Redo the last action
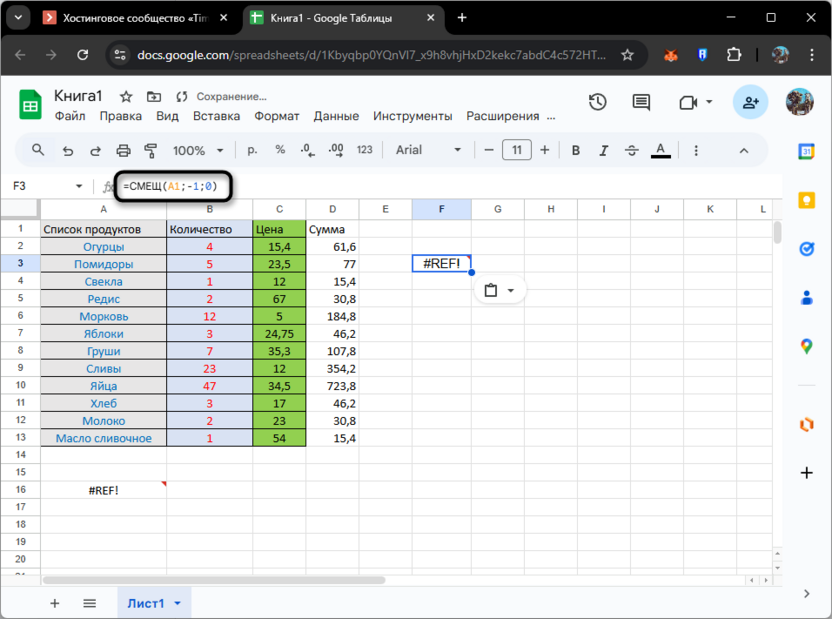The width and height of the screenshot is (832, 619). [x=96, y=151]
